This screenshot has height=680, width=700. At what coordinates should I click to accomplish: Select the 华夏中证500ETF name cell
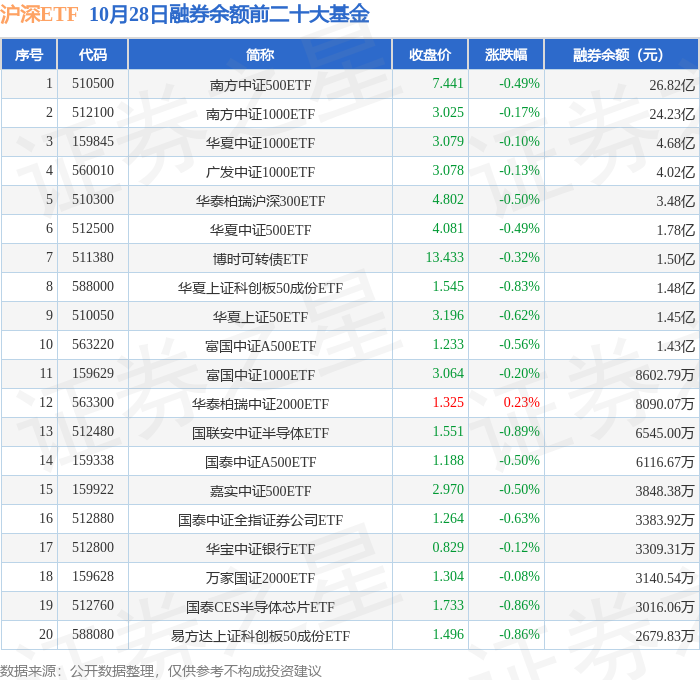tap(260, 229)
